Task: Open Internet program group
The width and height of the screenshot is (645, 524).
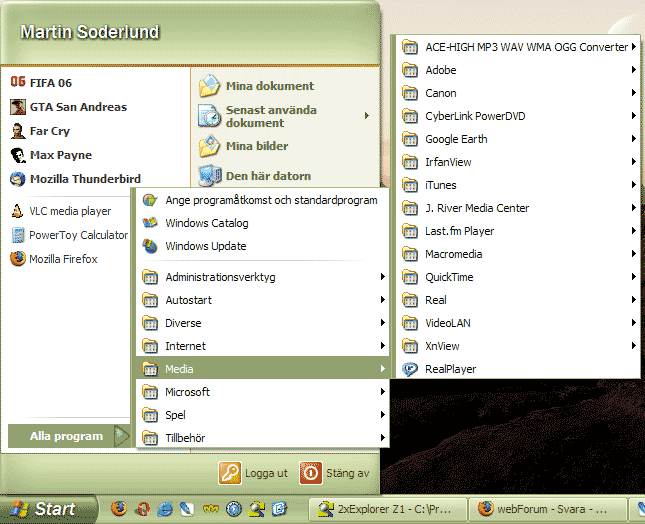Action: pyautogui.click(x=262, y=346)
